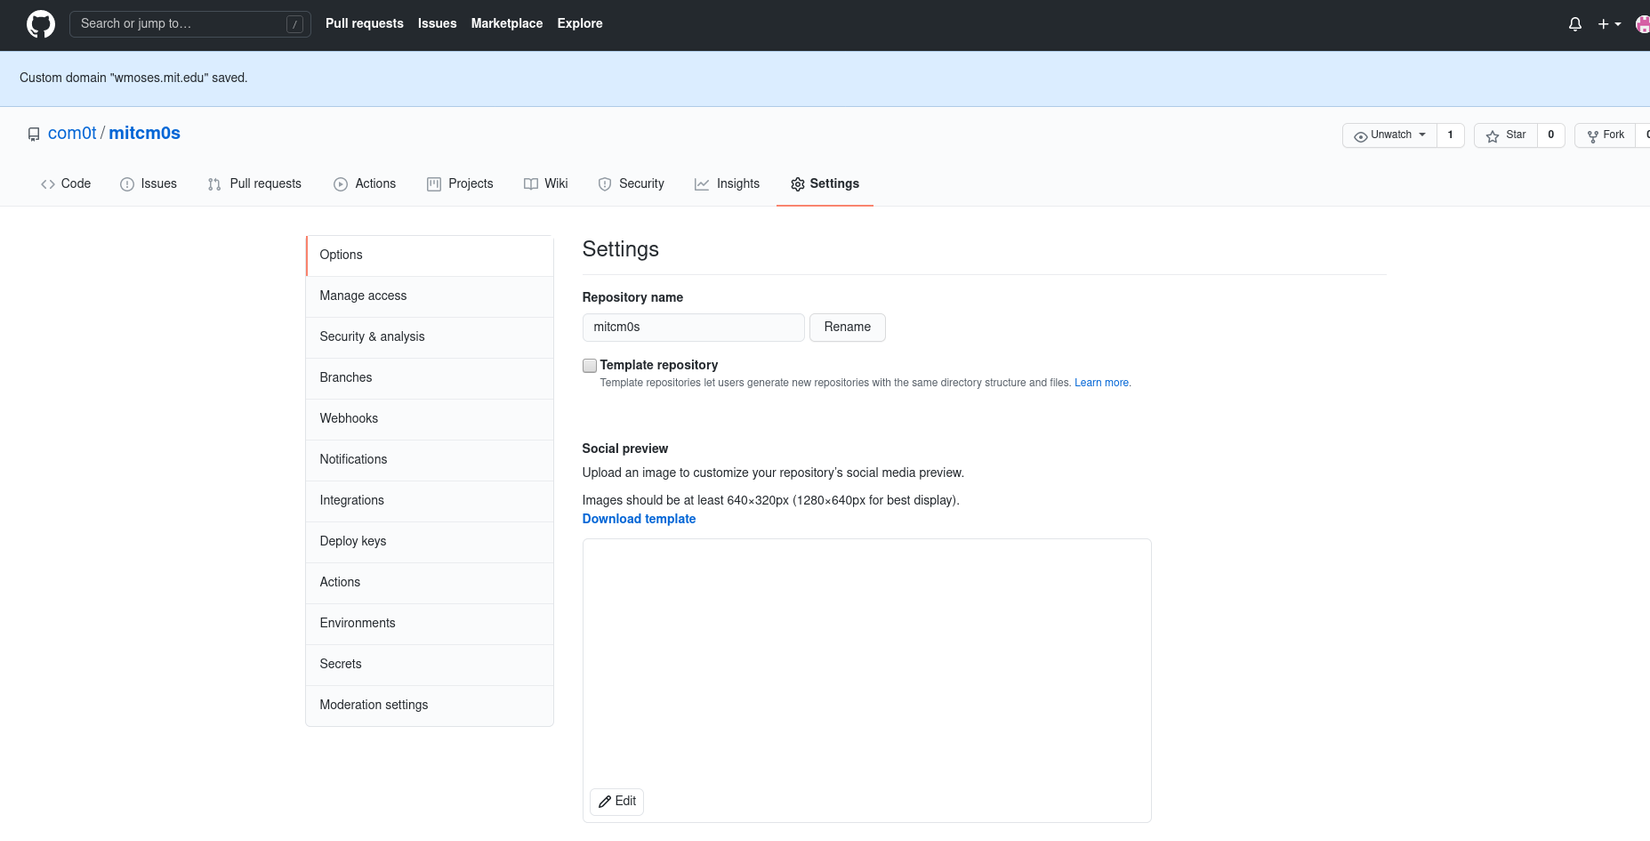This screenshot has width=1650, height=841.
Task: Click the Repository name input field
Action: [x=693, y=328]
